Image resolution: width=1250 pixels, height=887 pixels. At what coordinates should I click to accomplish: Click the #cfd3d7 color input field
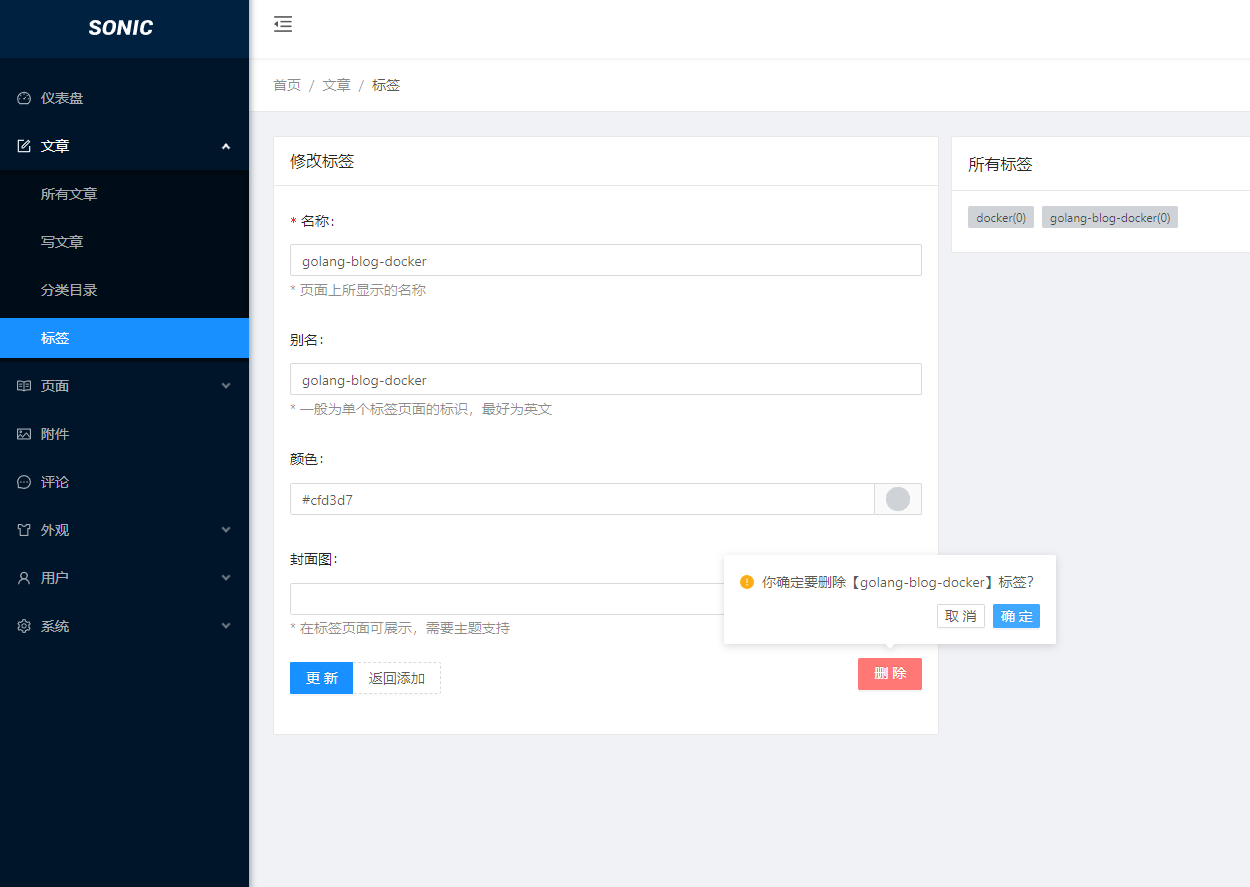582,499
